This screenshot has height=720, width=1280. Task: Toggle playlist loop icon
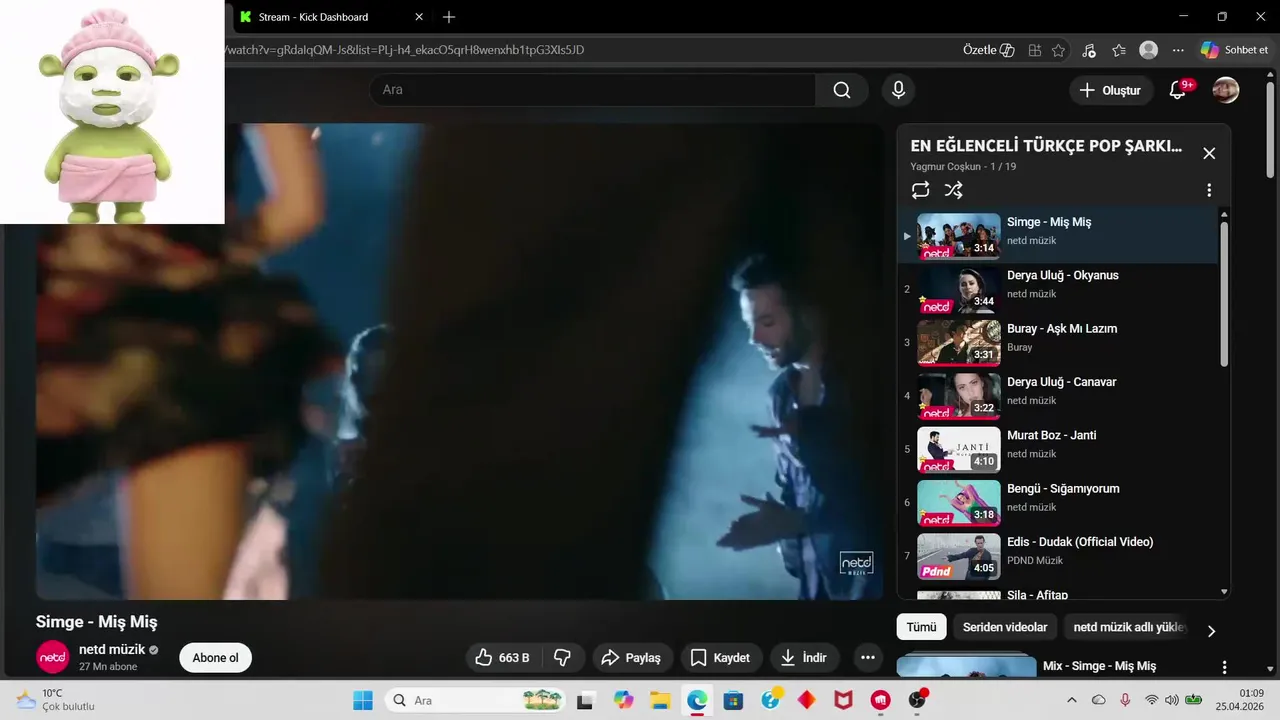(920, 190)
